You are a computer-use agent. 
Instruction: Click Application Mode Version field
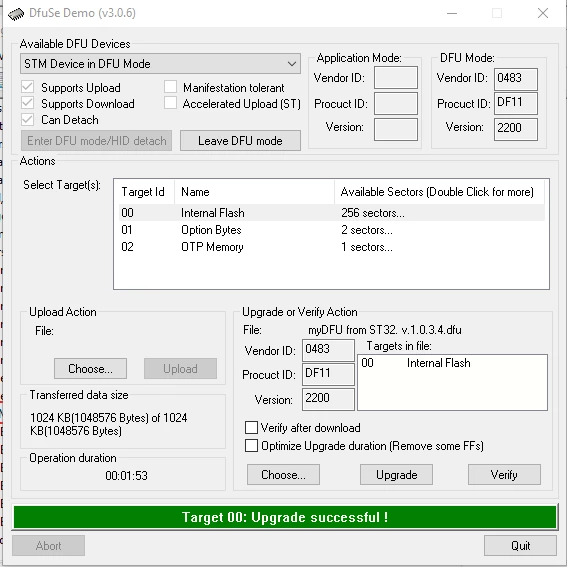[x=396, y=129]
